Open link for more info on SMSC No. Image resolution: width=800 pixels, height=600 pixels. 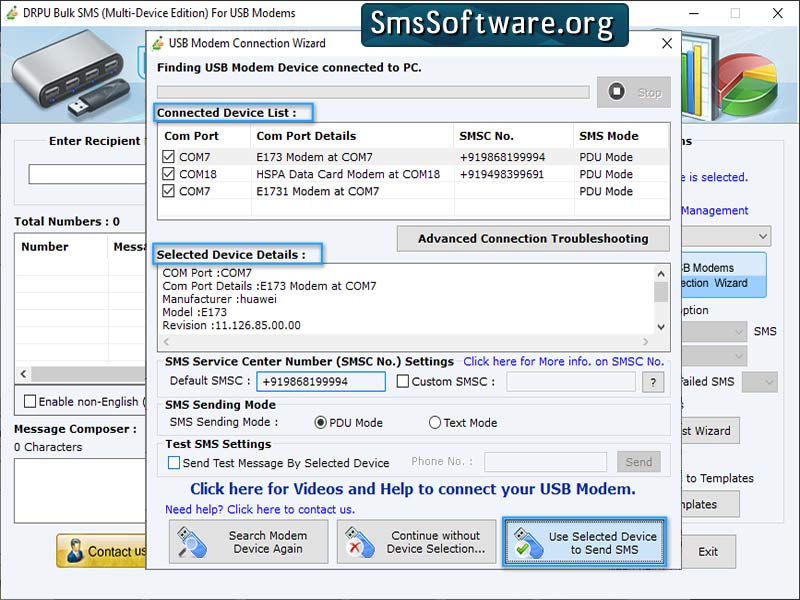(564, 362)
